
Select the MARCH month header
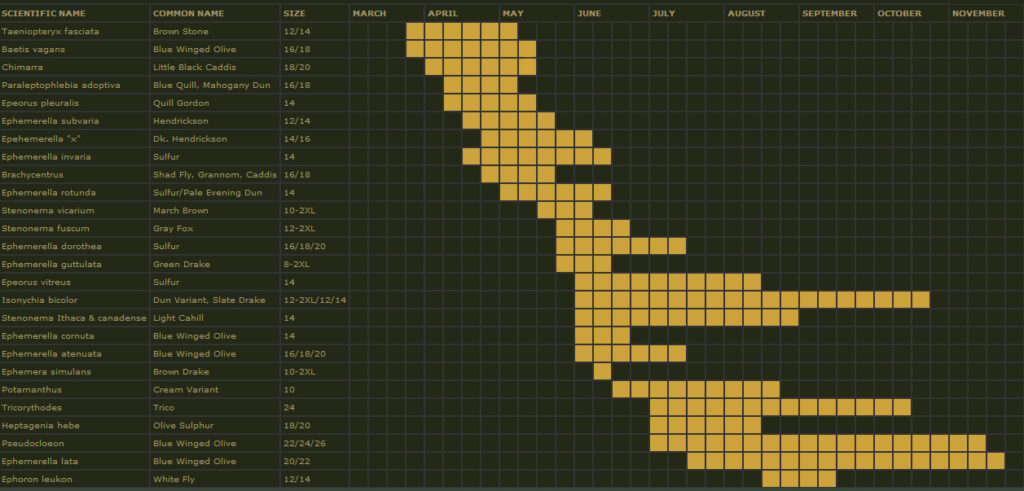tap(369, 13)
